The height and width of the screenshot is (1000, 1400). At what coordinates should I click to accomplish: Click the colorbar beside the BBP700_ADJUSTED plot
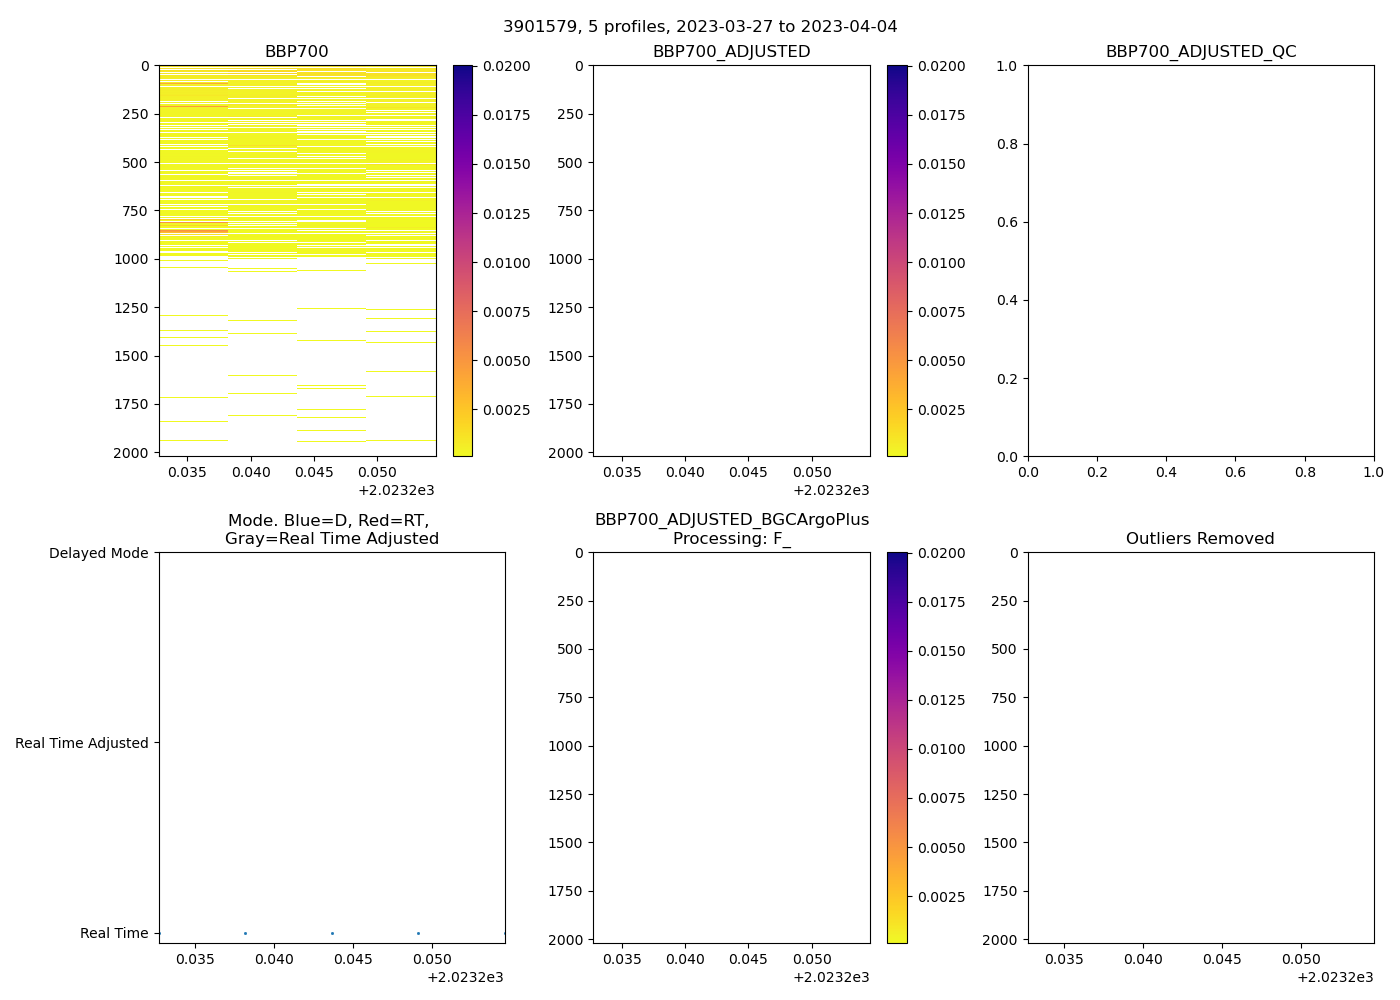click(897, 260)
